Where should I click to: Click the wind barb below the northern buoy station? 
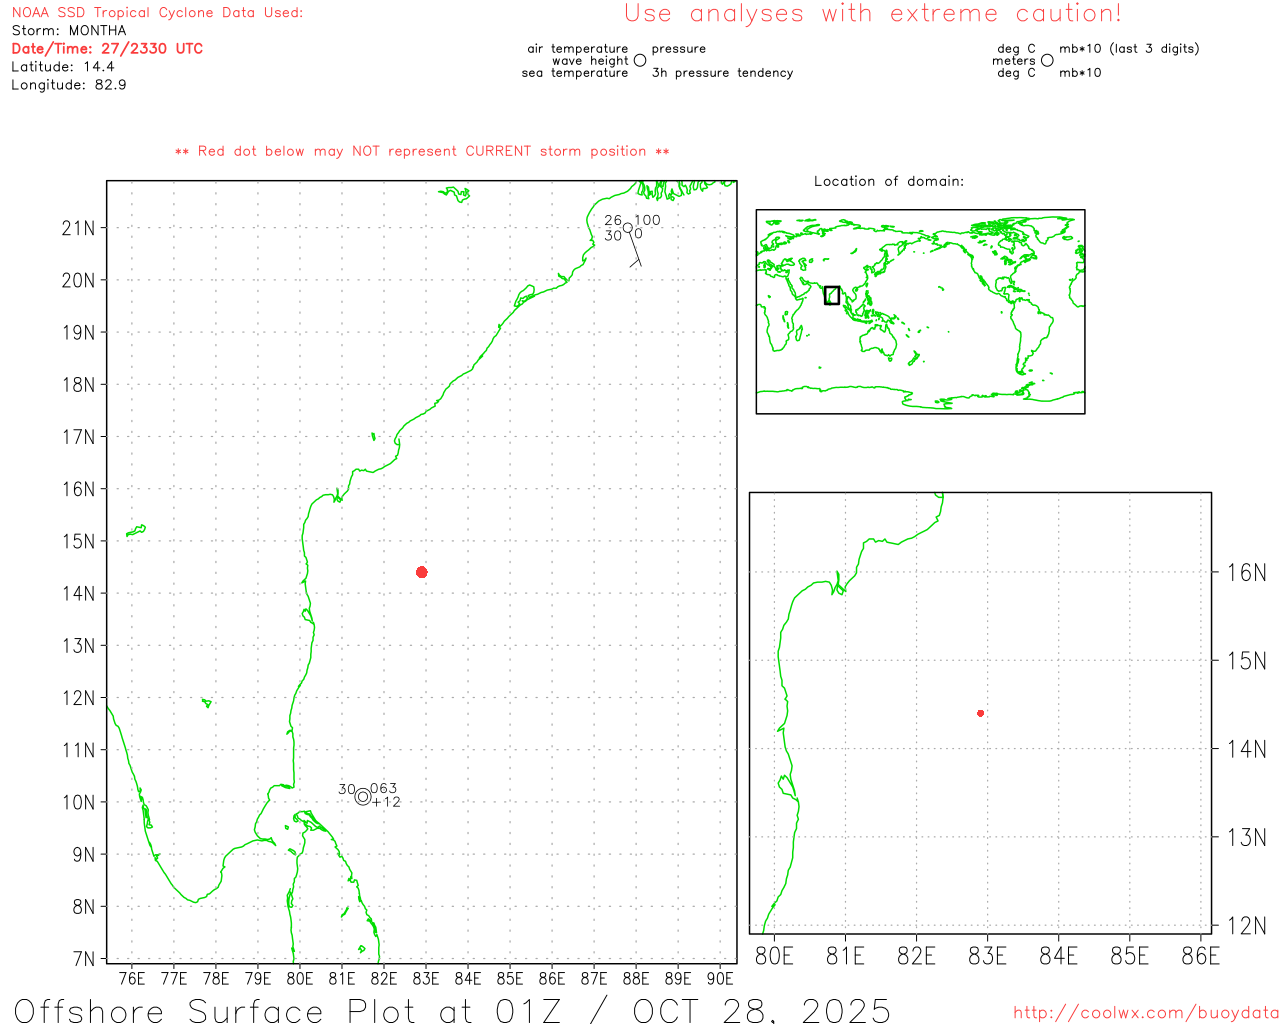[634, 250]
